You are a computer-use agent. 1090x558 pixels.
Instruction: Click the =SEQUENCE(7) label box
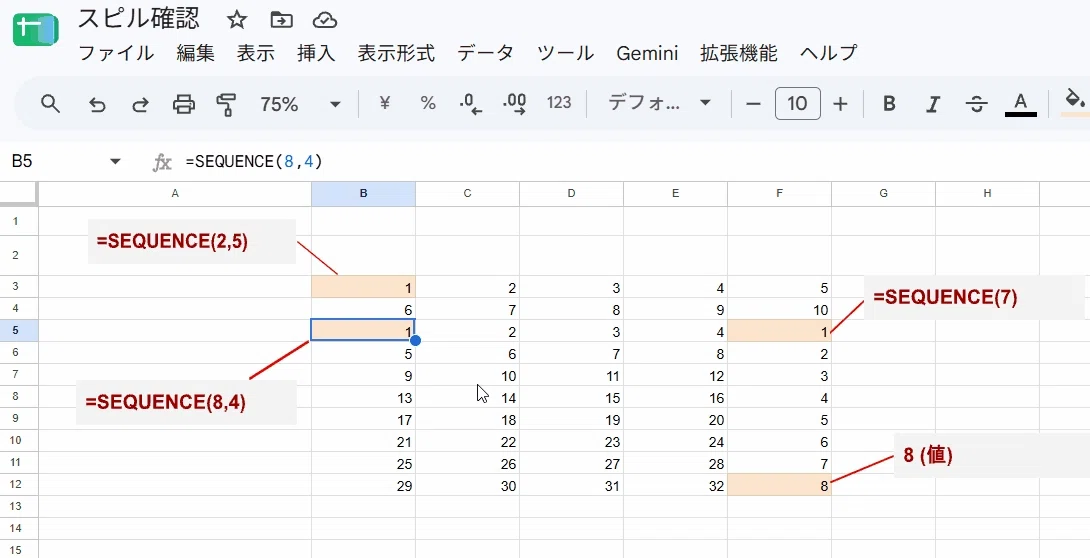click(974, 297)
